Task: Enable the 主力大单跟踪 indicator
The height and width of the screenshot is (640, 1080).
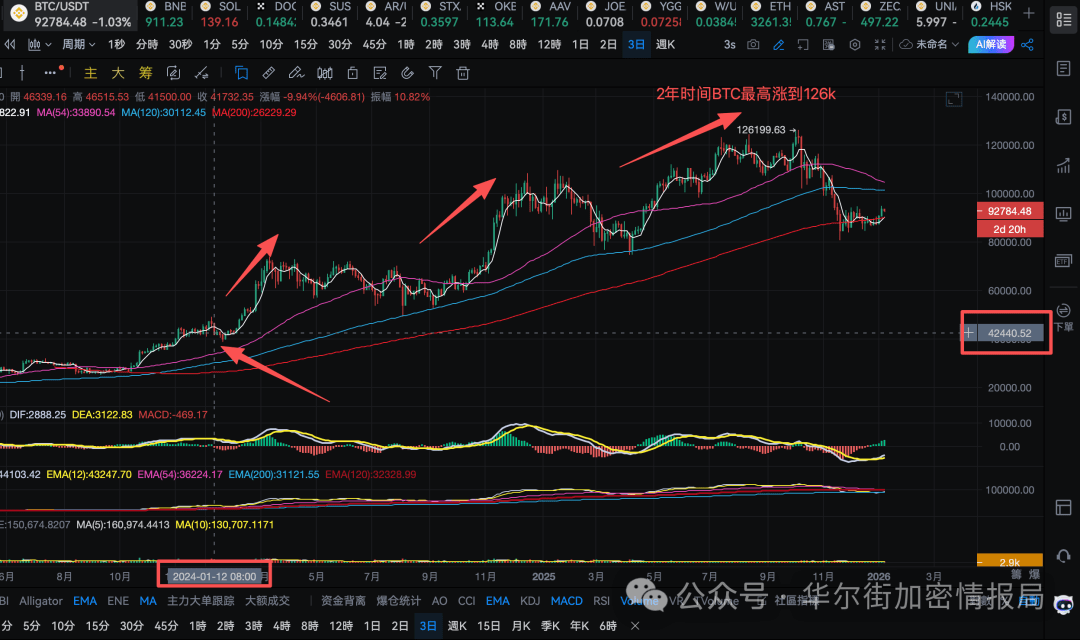Action: pyautogui.click(x=200, y=601)
